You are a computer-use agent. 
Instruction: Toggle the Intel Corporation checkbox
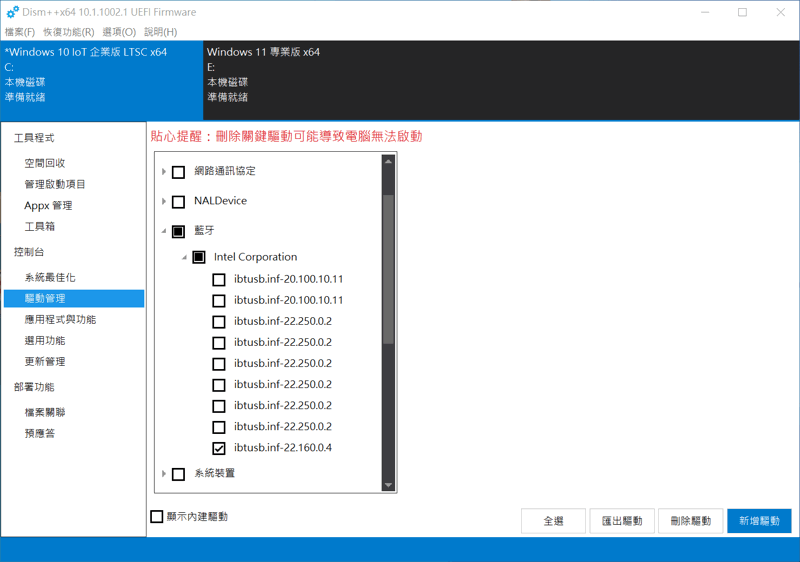(x=199, y=257)
